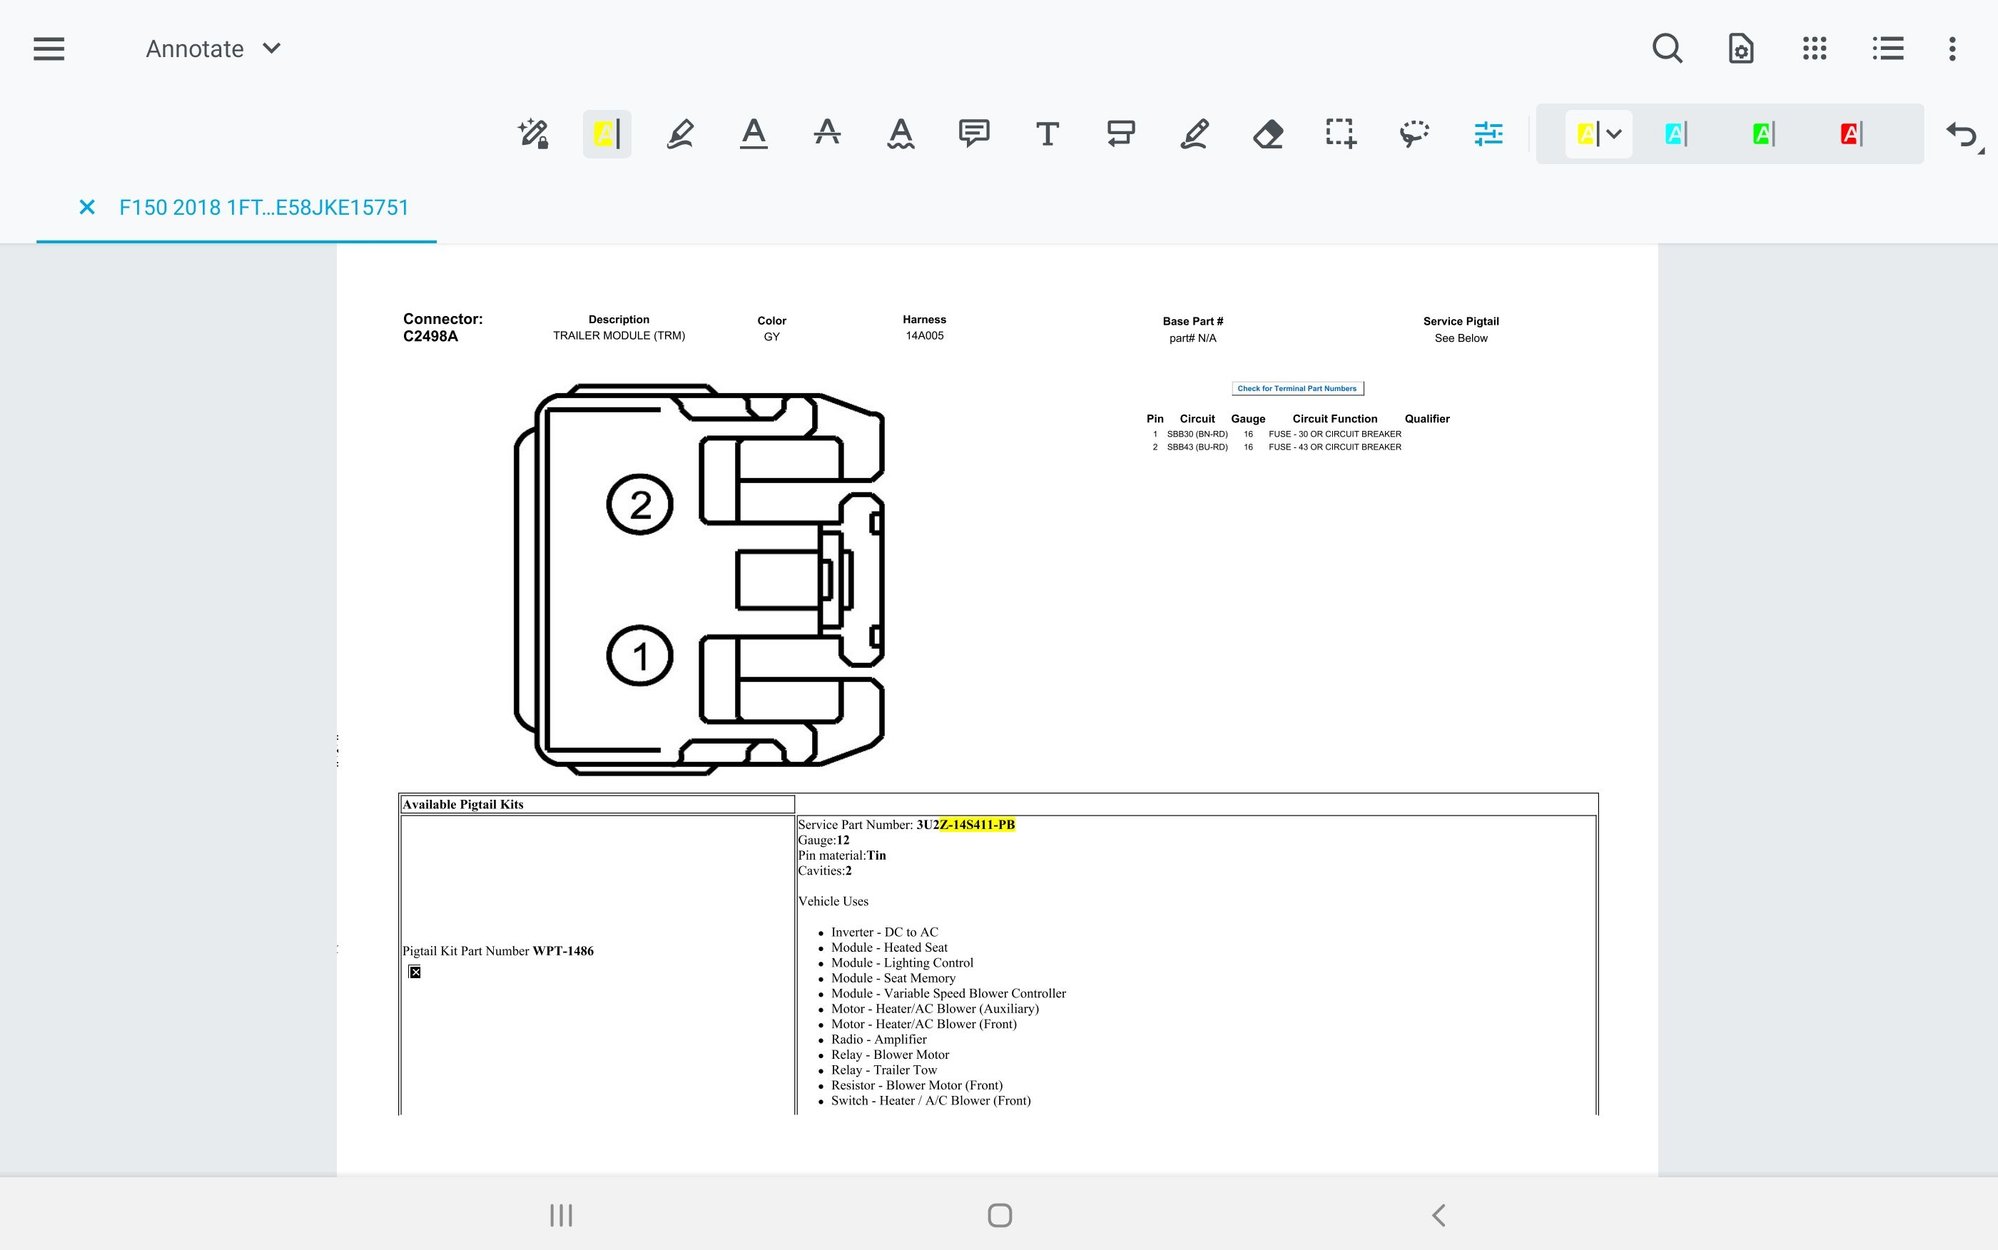Open the document search icon
Viewport: 1998px width, 1250px height.
click(1667, 48)
